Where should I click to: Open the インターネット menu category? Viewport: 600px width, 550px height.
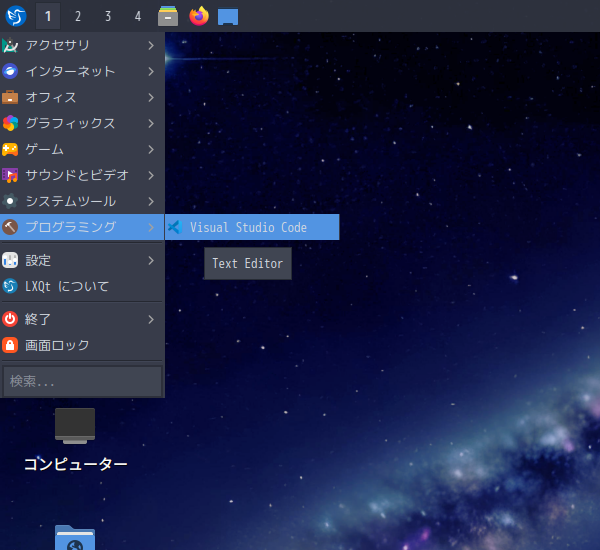coord(82,71)
